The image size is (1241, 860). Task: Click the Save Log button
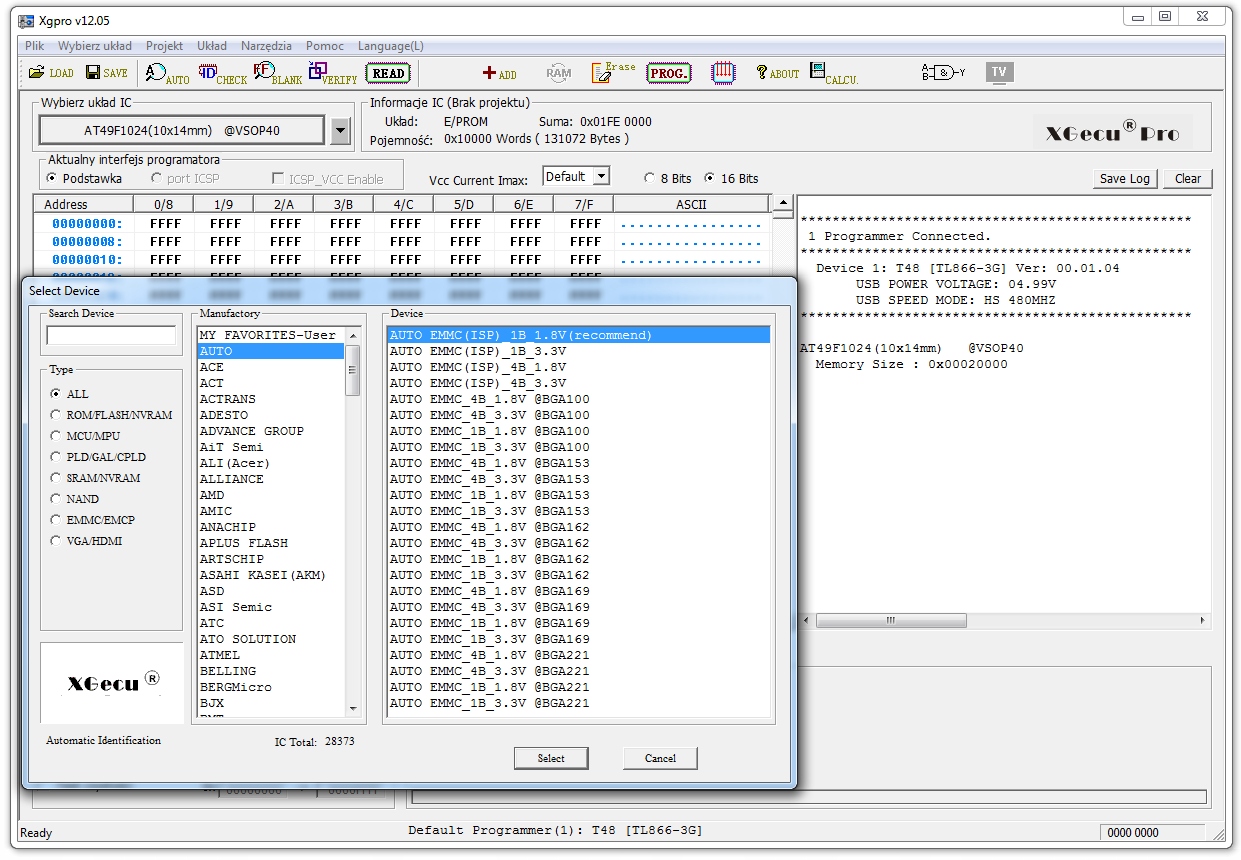pos(1124,179)
